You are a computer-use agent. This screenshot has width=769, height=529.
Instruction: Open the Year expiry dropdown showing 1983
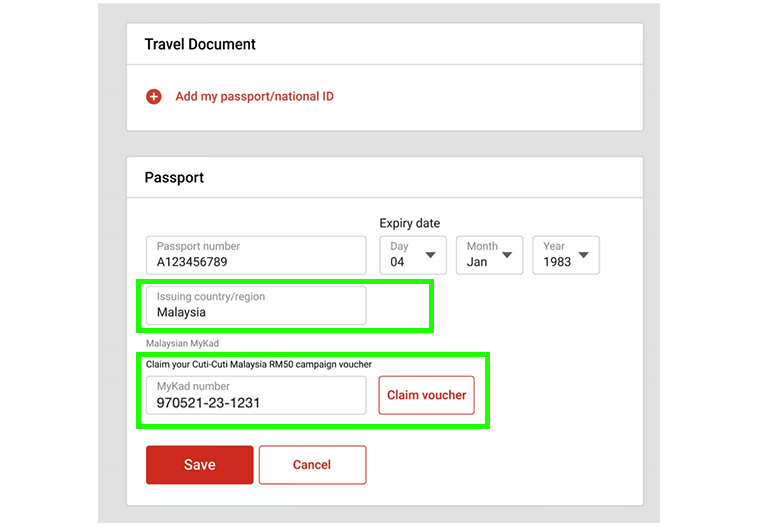click(565, 255)
